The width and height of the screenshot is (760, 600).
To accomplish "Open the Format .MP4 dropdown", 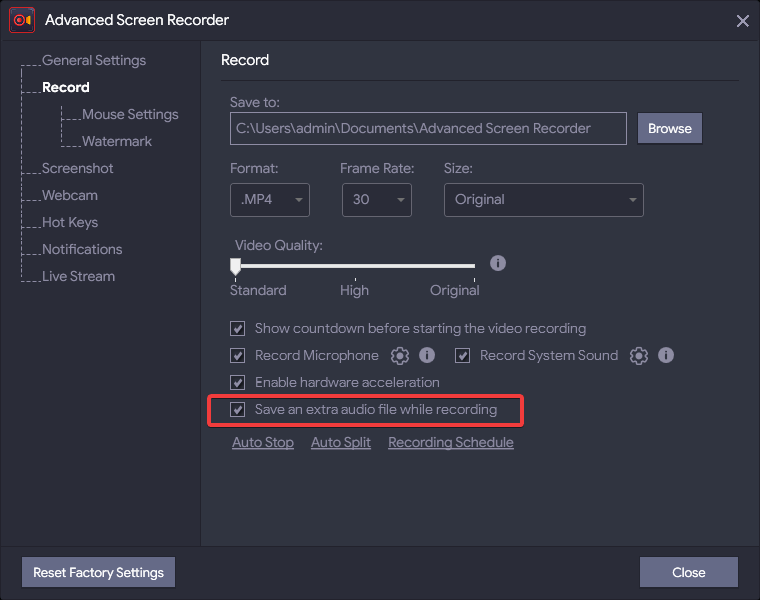I will pos(270,200).
